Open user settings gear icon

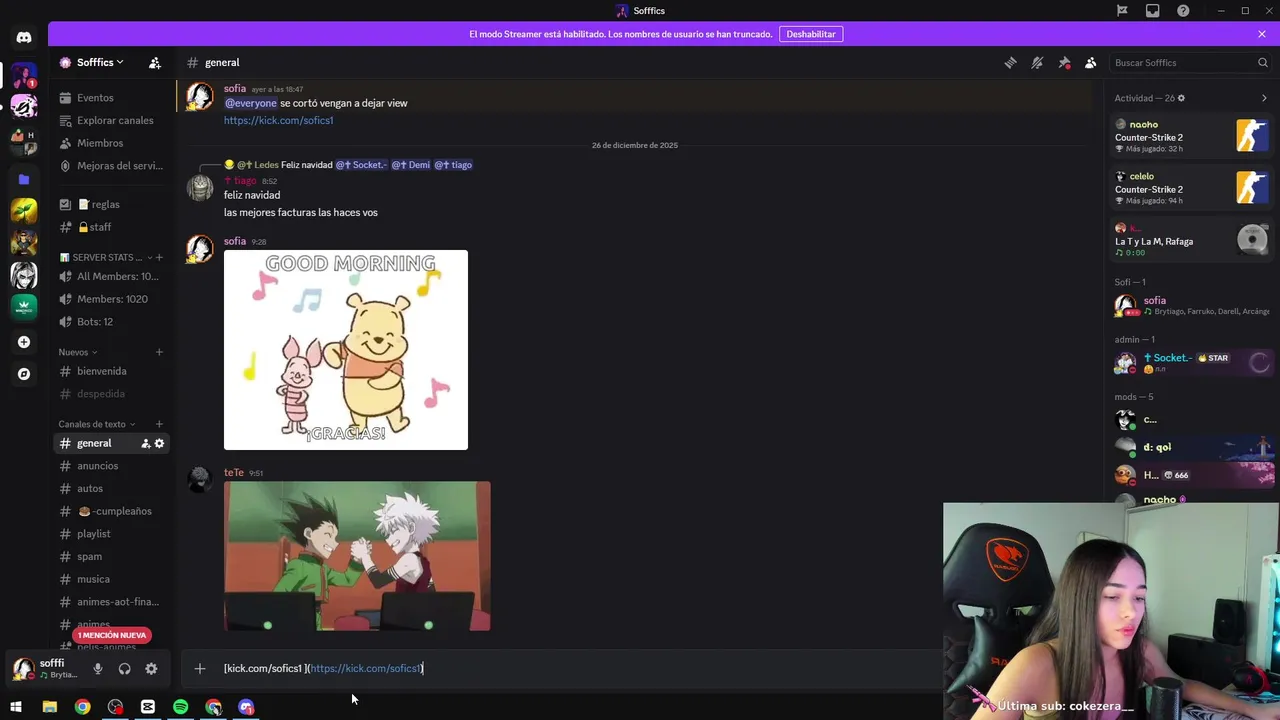[x=151, y=669]
